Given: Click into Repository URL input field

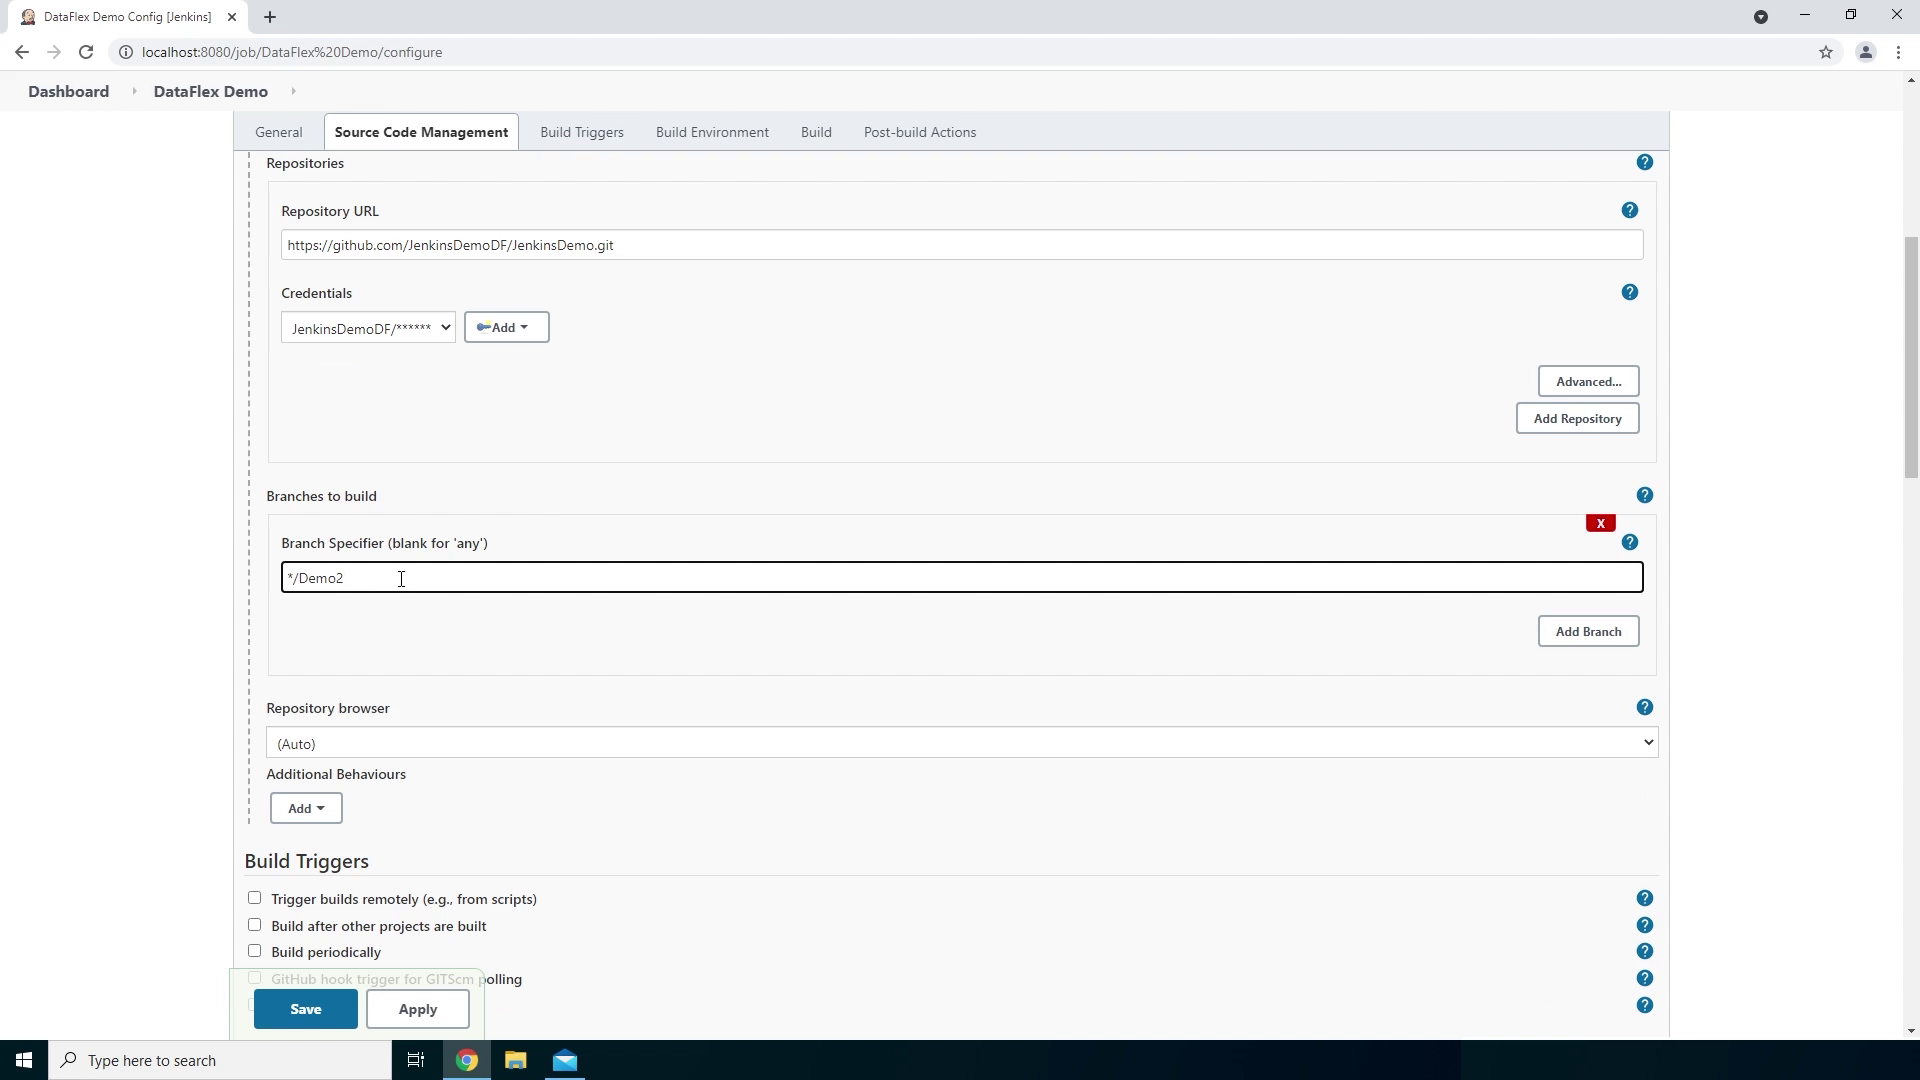Looking at the screenshot, I should coord(960,245).
